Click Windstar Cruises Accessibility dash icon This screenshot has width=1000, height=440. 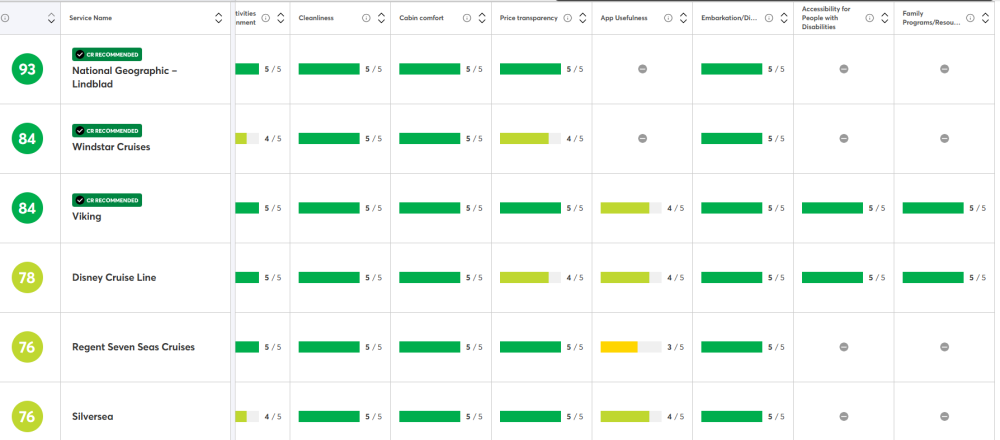pos(844,138)
